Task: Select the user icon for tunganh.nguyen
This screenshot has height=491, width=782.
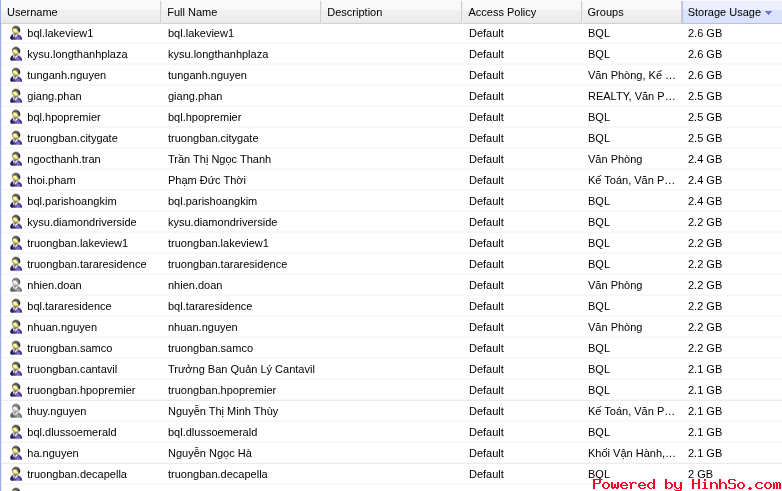Action: pos(15,75)
